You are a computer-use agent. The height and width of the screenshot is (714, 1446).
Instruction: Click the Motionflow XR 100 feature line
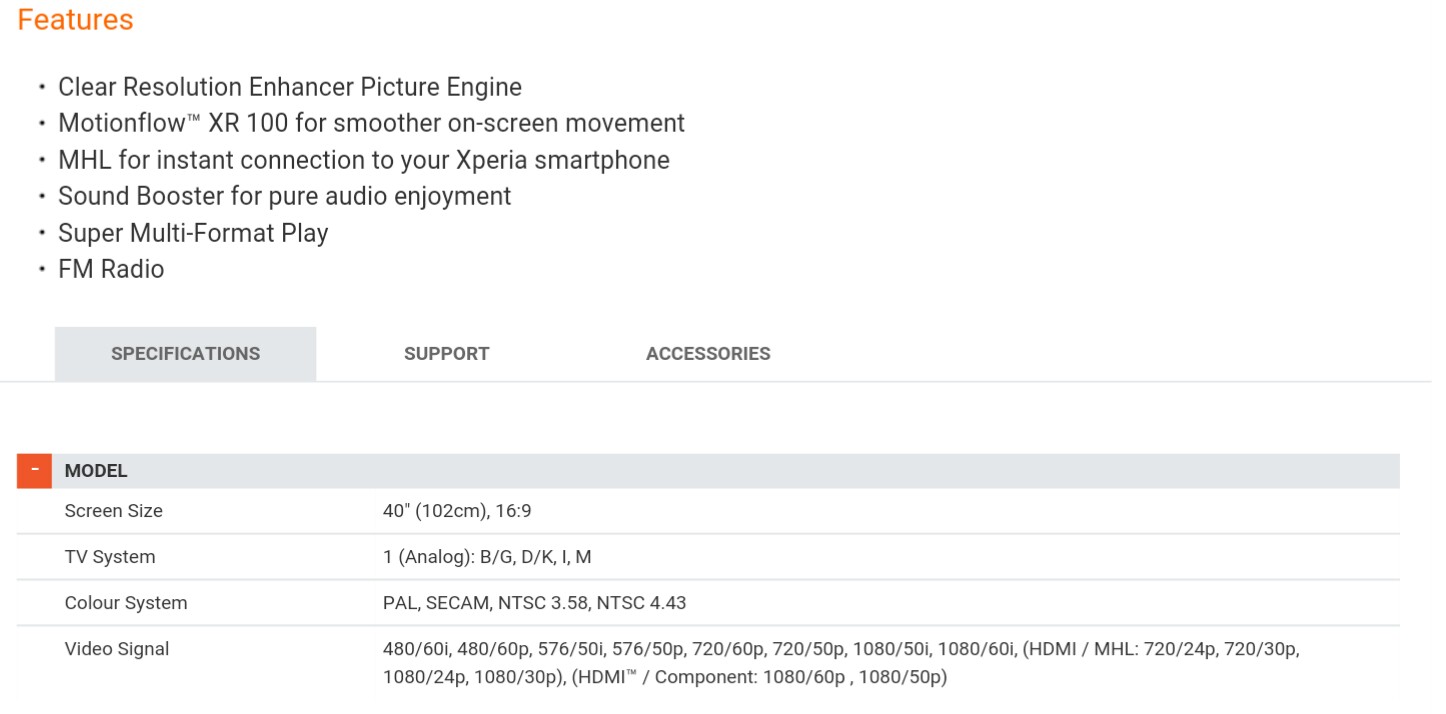coord(371,123)
